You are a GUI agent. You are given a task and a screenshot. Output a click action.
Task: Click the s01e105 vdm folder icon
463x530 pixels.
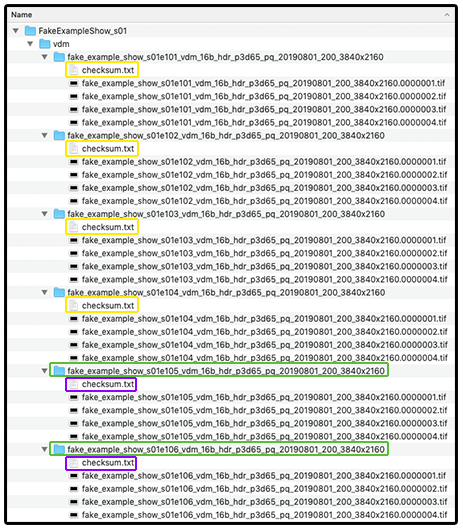pyautogui.click(x=59, y=371)
